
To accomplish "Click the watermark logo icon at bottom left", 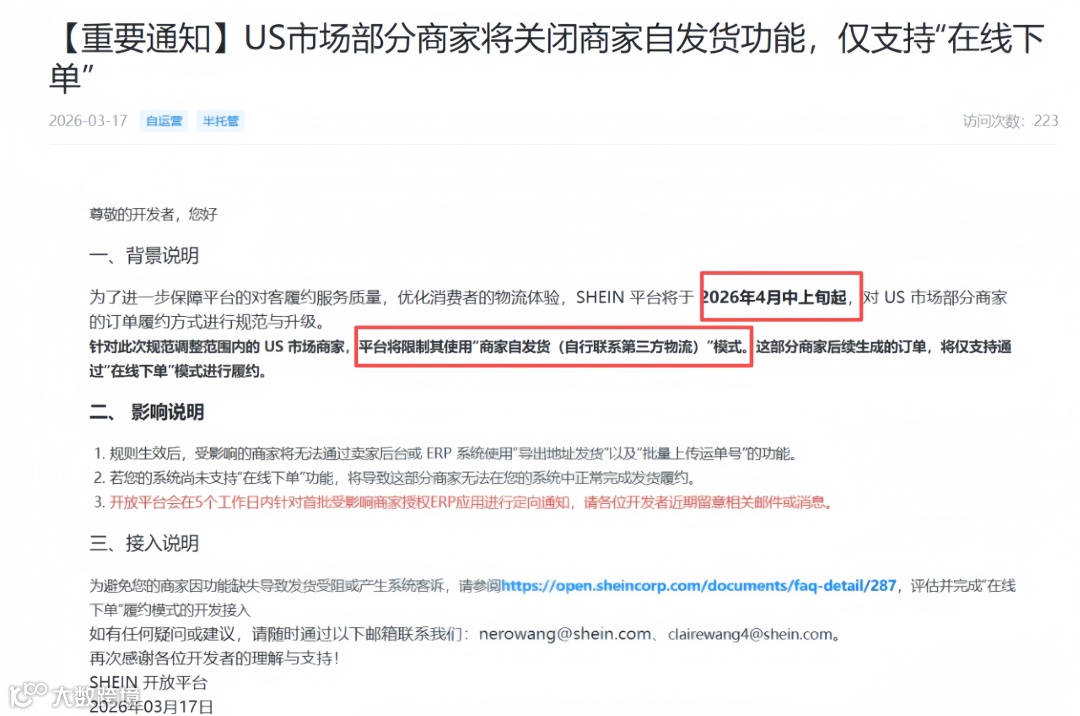I will [x=28, y=695].
